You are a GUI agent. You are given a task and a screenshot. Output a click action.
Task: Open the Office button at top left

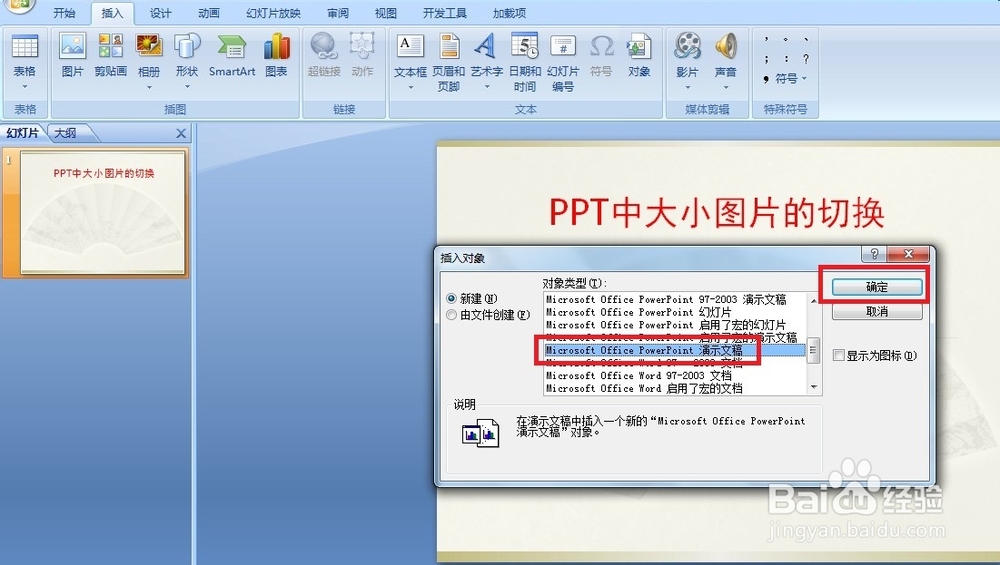(18, 6)
